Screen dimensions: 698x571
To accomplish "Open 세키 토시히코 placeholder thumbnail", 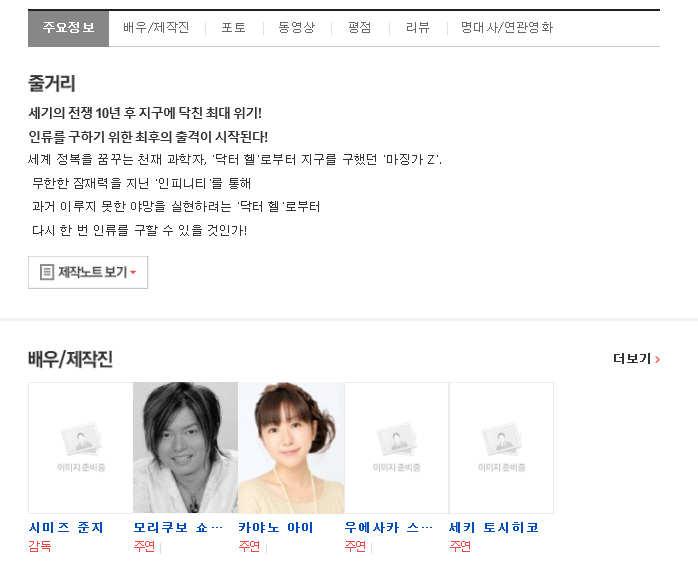I will pos(501,447).
